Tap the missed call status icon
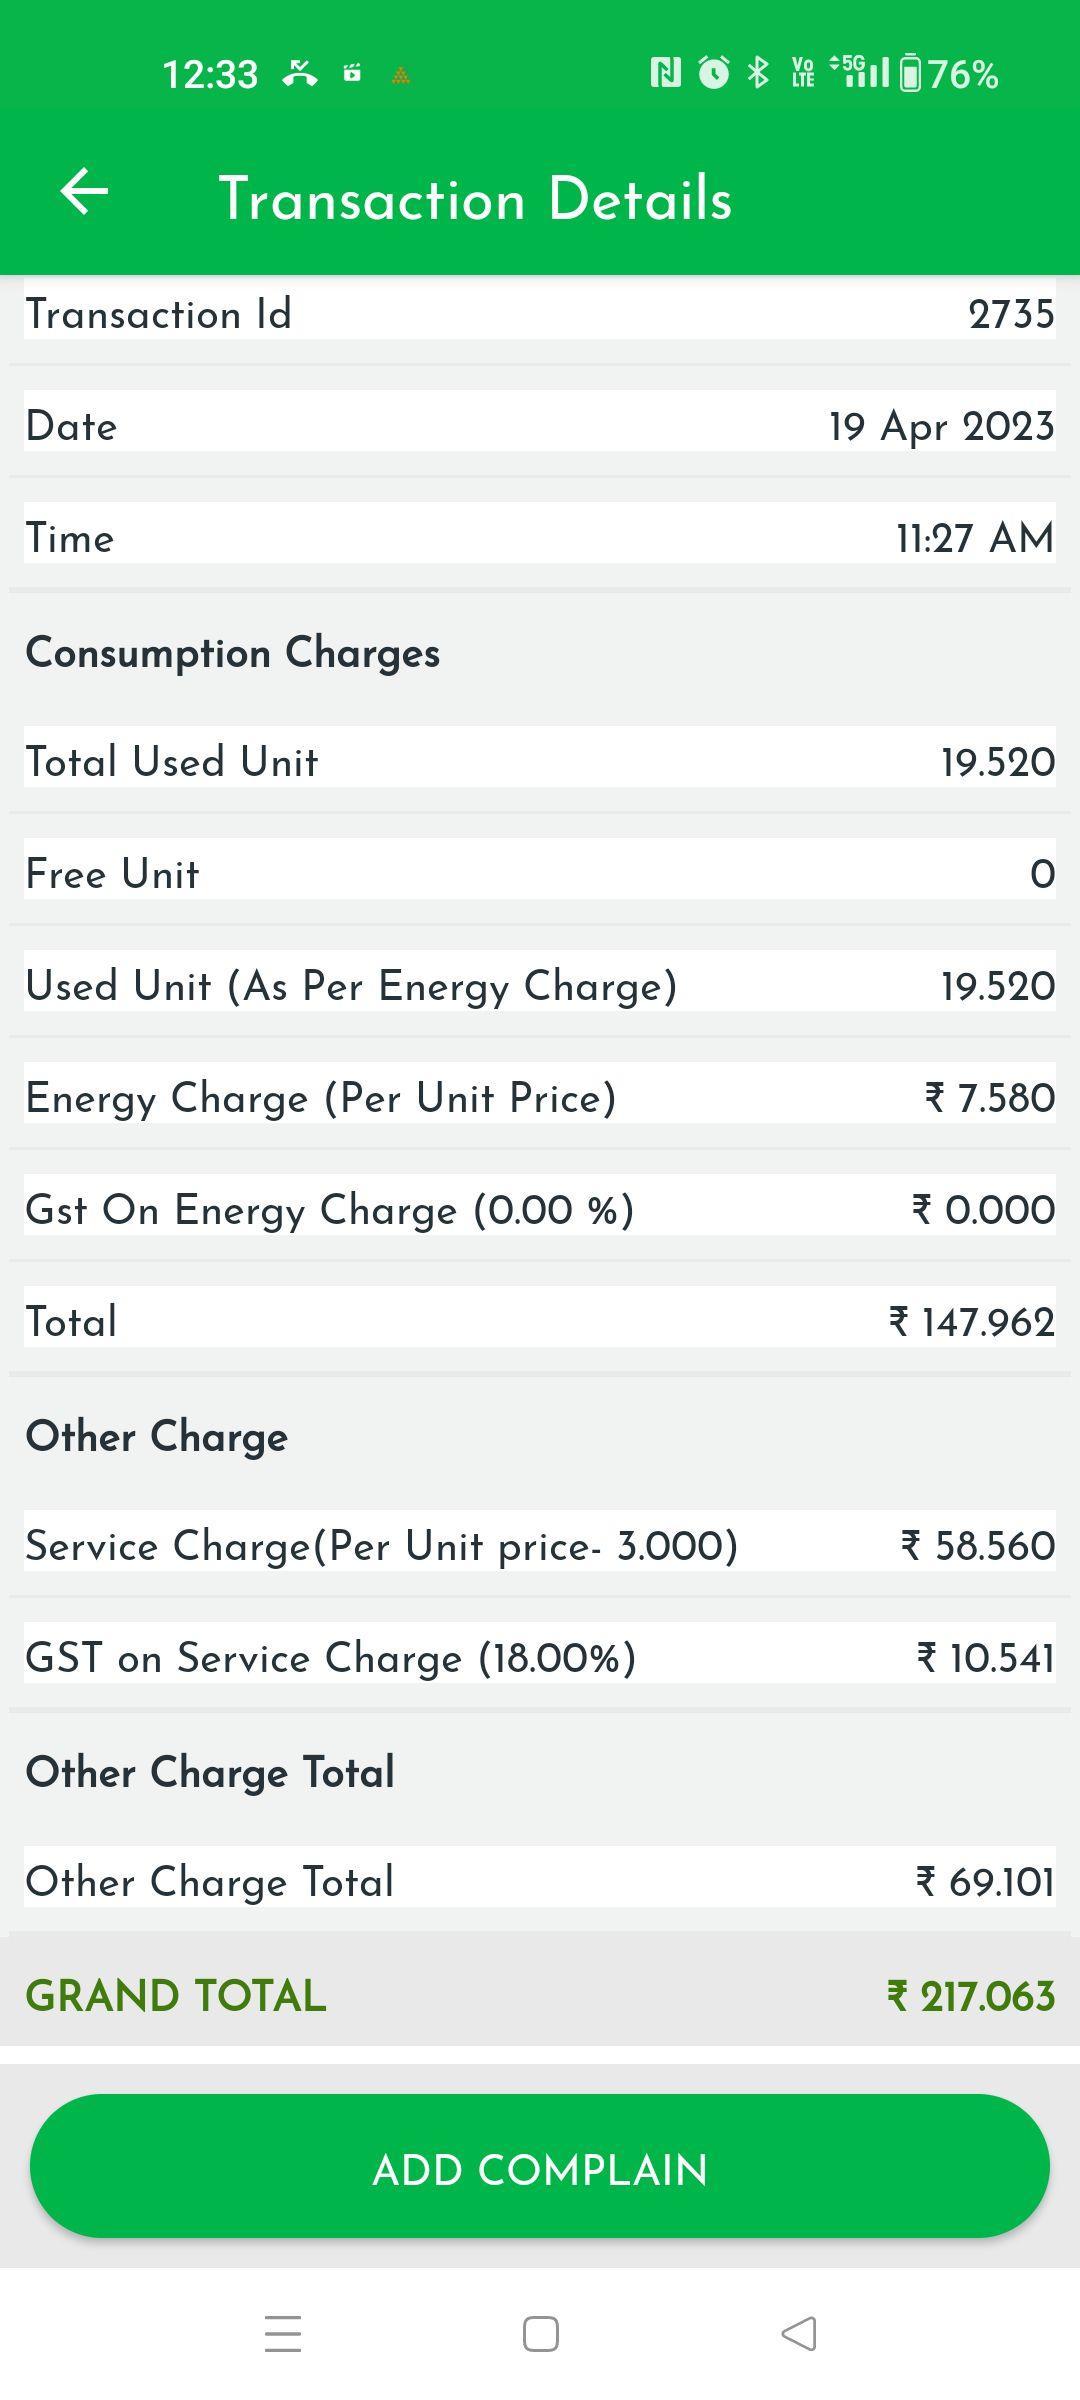Image resolution: width=1080 pixels, height=2400 pixels. point(299,73)
